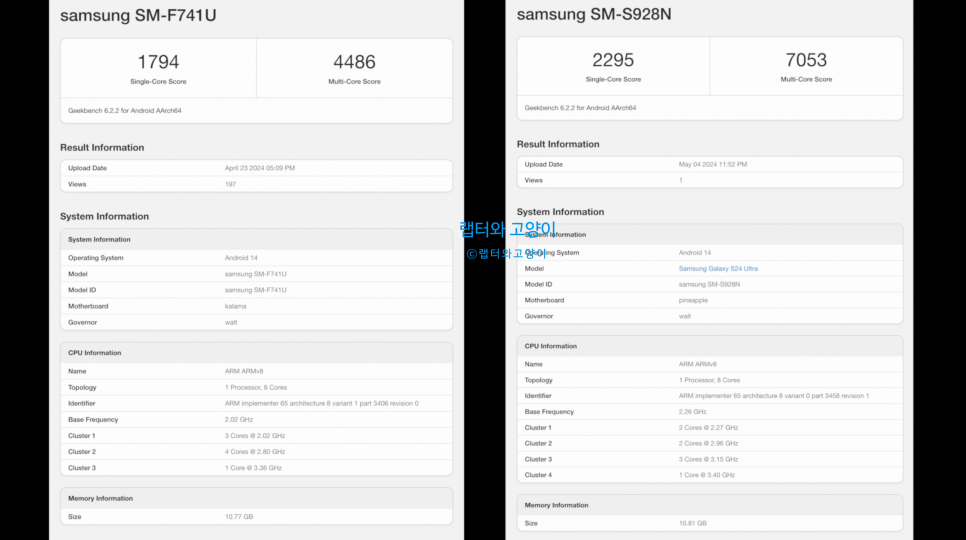
Task: Click the 2 Cores @ 2.96 GHz cluster
Action: point(708,443)
